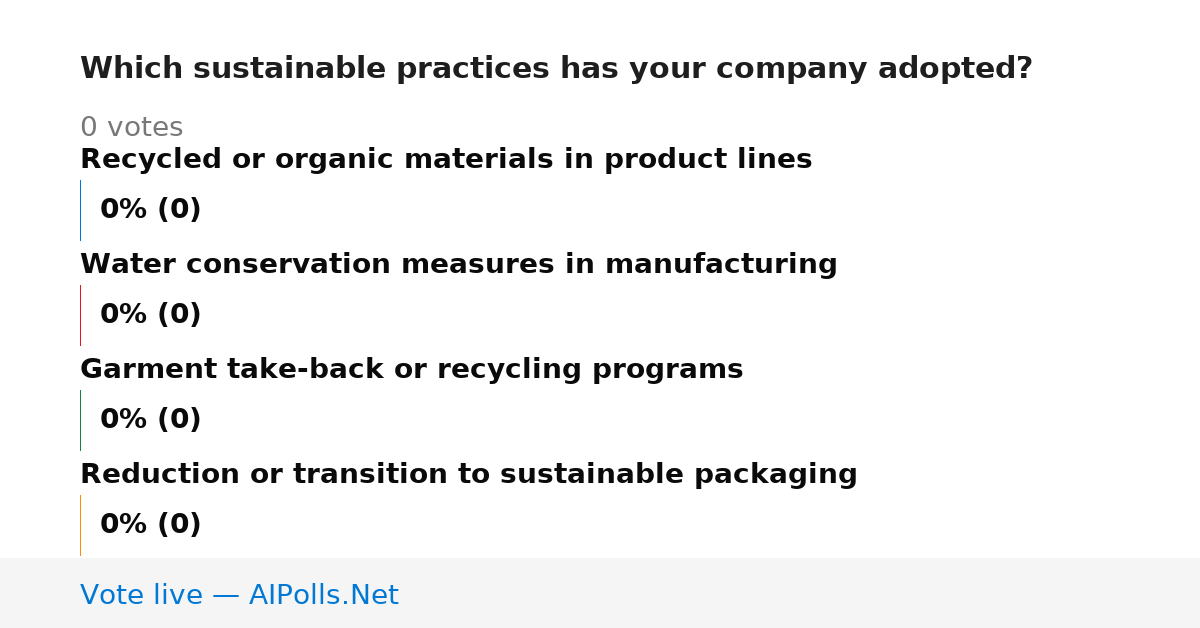
Task: Click the '0 votes' total counter
Action: [x=131, y=128]
